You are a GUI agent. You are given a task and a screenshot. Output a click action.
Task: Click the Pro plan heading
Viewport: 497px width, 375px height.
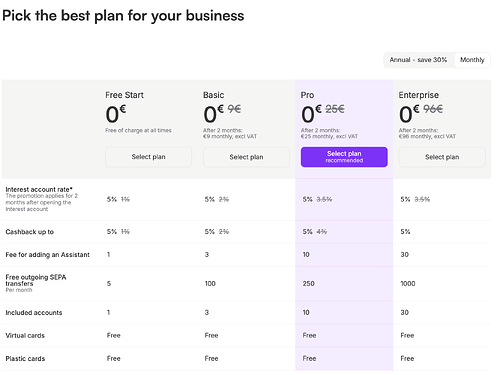tap(307, 95)
